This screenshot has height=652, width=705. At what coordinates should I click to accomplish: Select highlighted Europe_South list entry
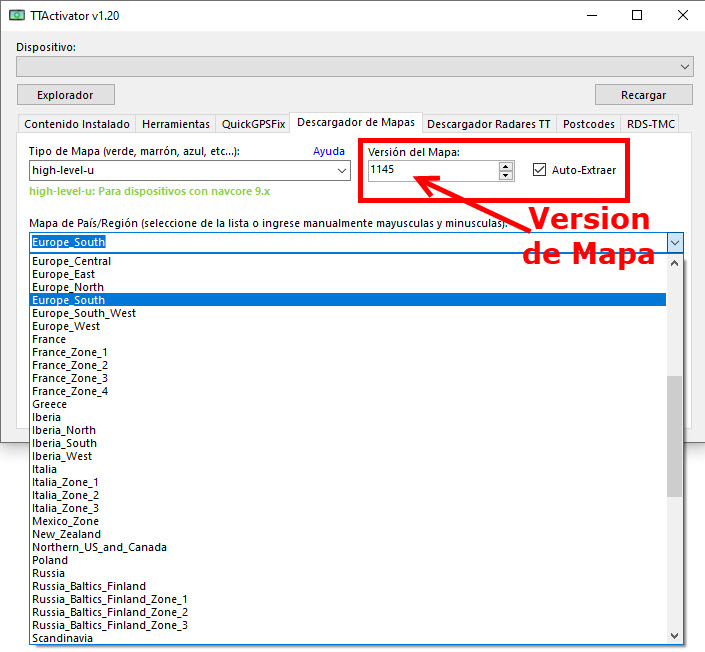click(348, 300)
